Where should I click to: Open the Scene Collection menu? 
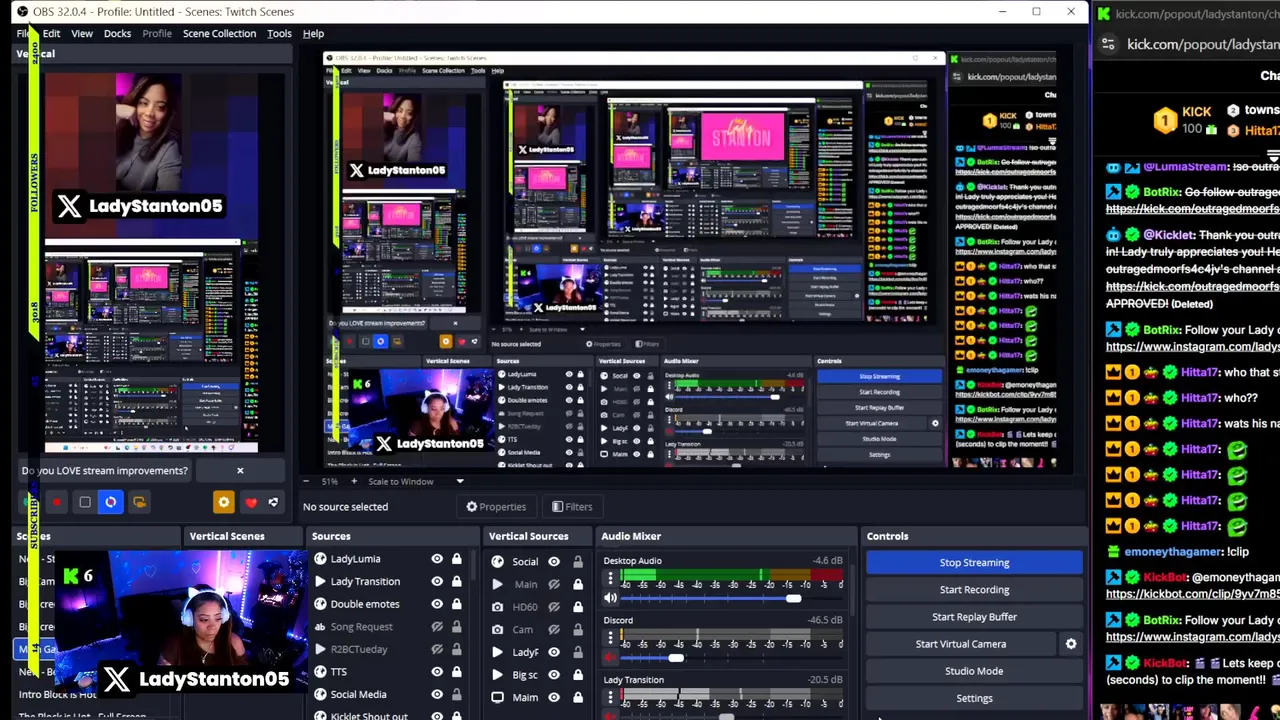point(219,33)
